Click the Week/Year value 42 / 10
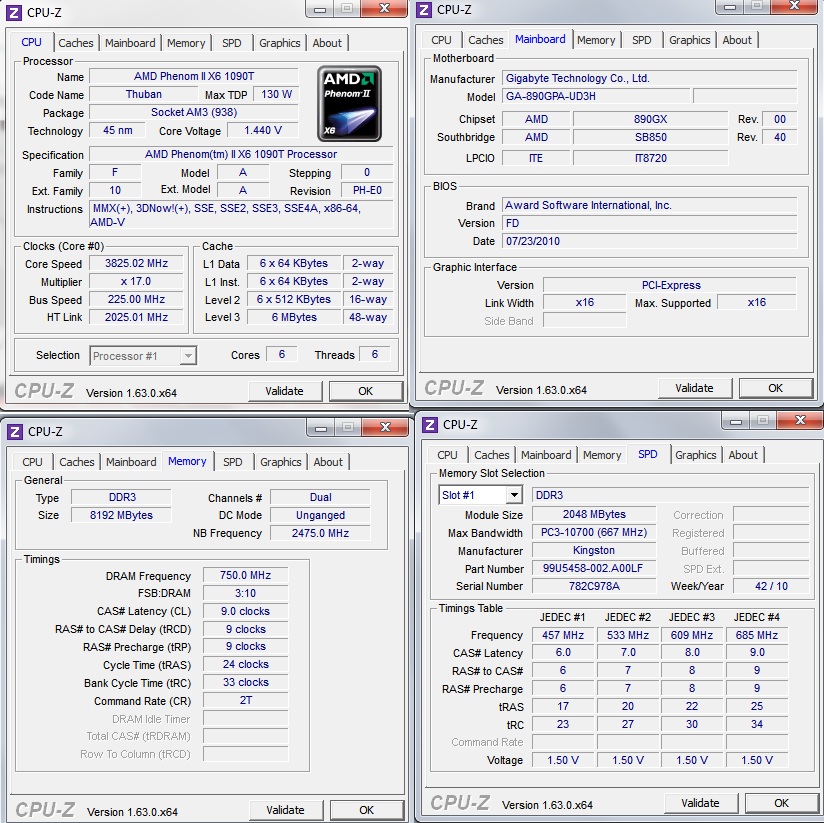The width and height of the screenshot is (824, 823). coord(771,586)
